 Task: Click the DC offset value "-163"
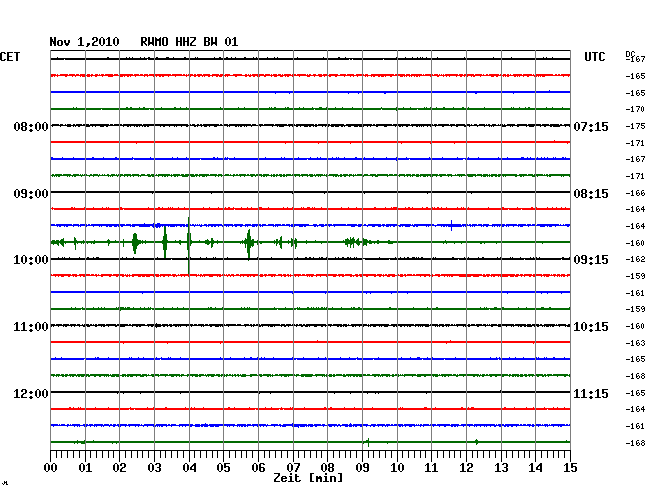635,343
